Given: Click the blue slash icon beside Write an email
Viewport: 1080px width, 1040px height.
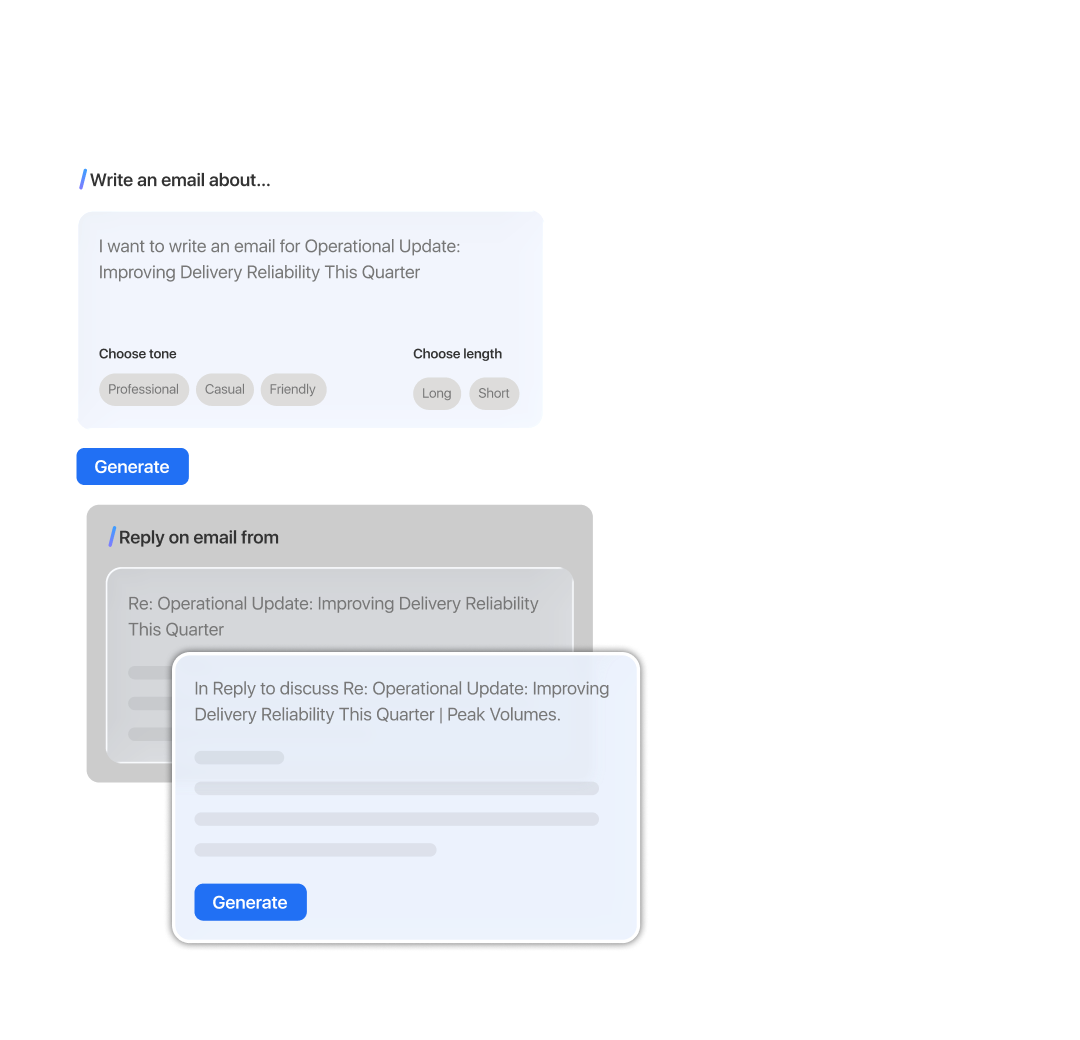Looking at the screenshot, I should point(83,179).
